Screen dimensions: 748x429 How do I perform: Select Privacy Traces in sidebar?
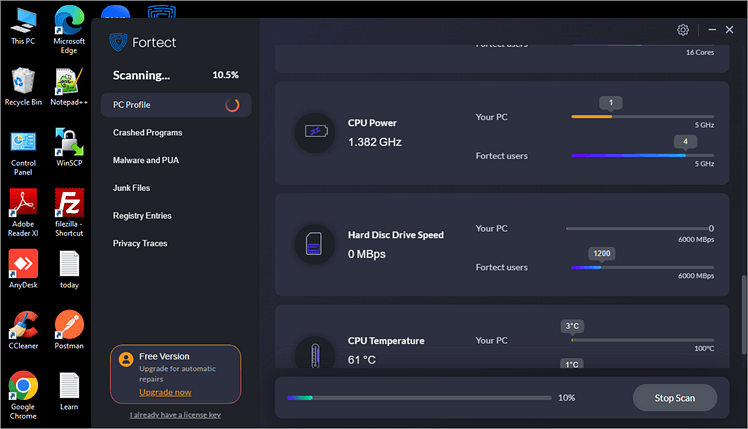pyautogui.click(x=140, y=243)
